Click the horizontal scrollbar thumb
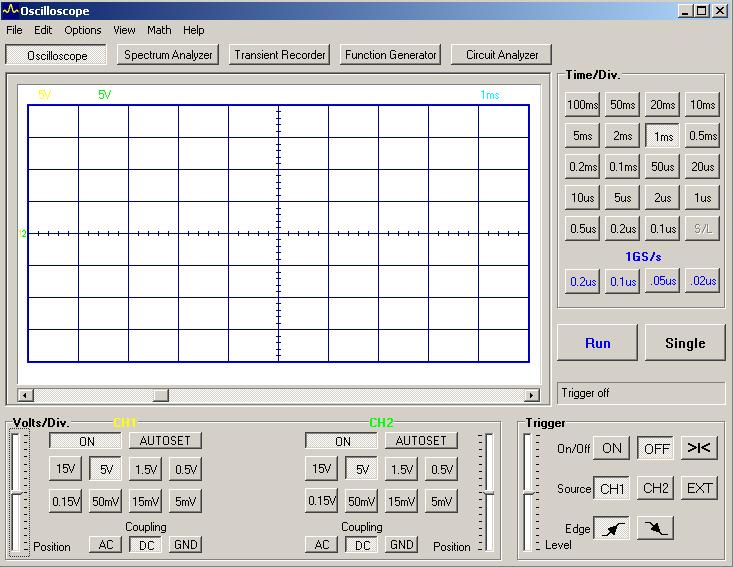 [x=160, y=395]
